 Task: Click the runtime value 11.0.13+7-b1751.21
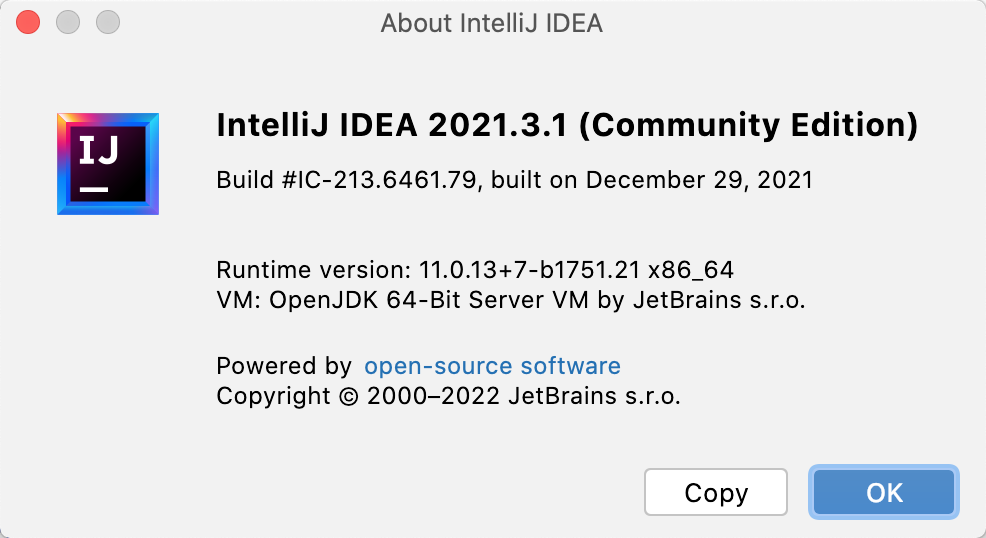click(x=529, y=270)
